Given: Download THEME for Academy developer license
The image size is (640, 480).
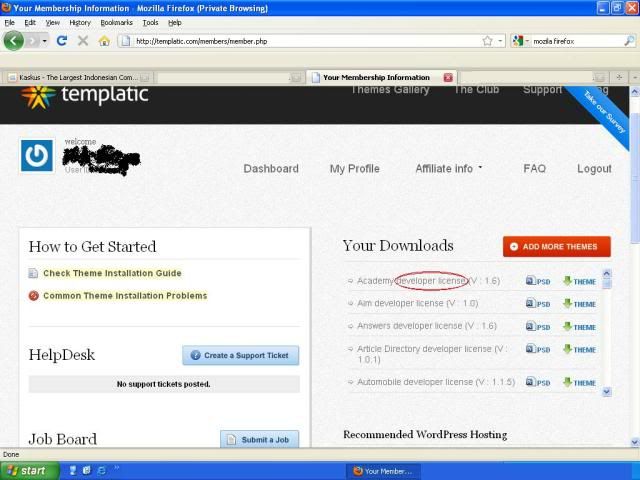Looking at the screenshot, I should 580,281.
